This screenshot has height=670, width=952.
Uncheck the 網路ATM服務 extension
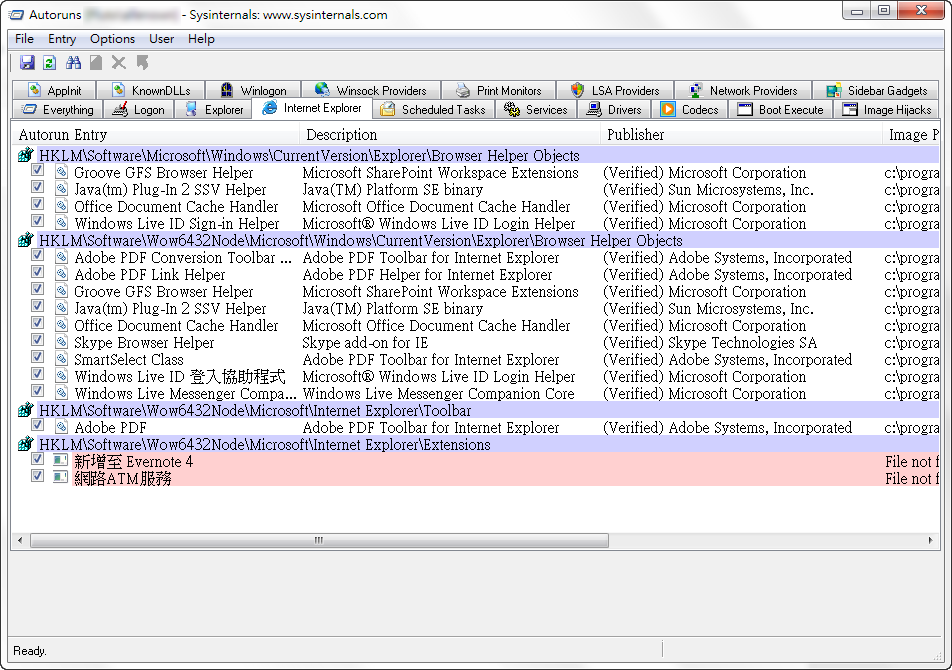38,476
